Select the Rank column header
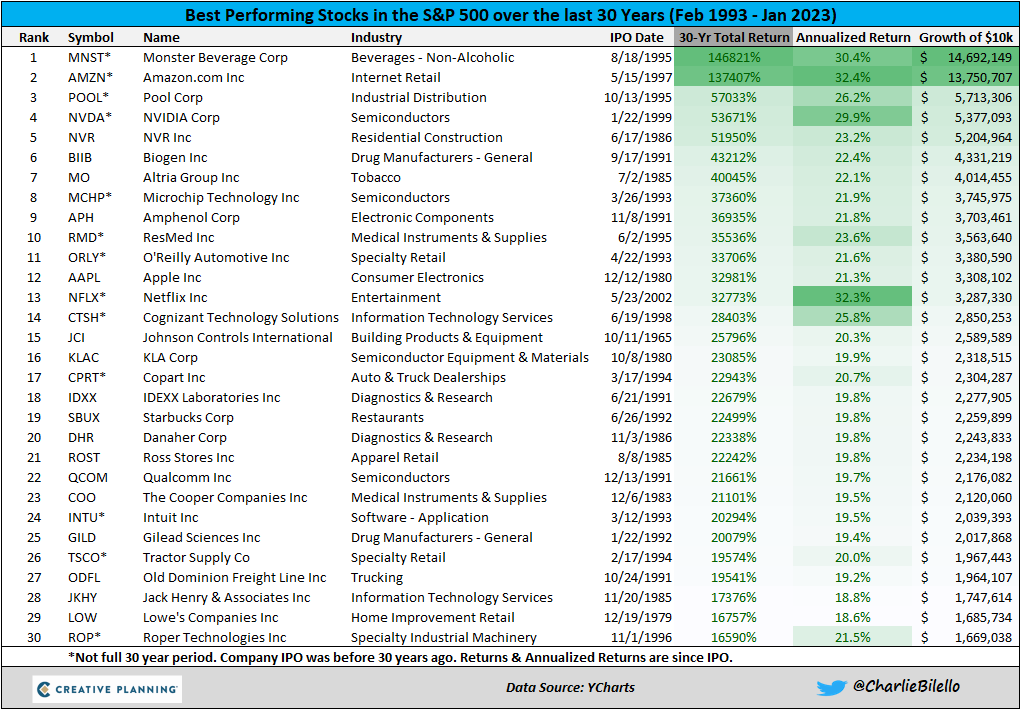Viewport: 1022px width, 711px height. pyautogui.click(x=34, y=37)
